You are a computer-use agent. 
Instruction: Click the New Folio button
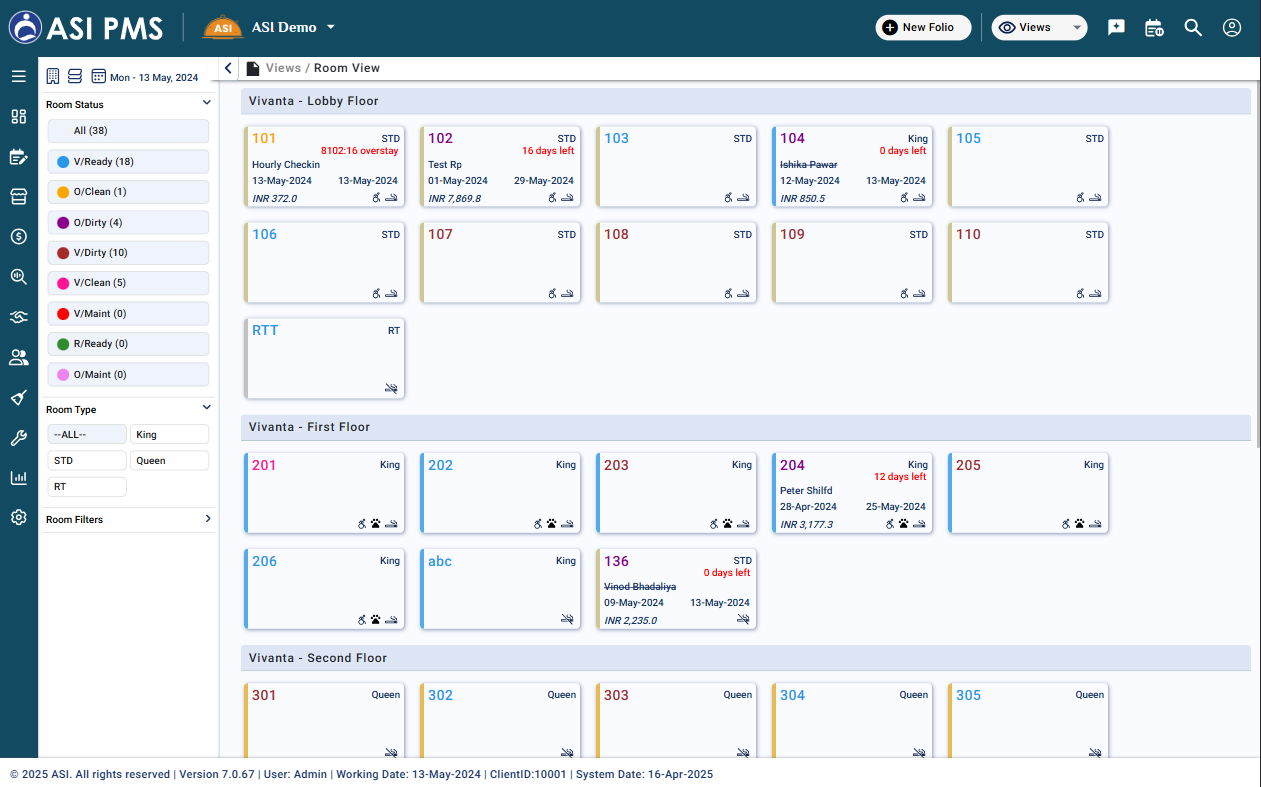923,28
